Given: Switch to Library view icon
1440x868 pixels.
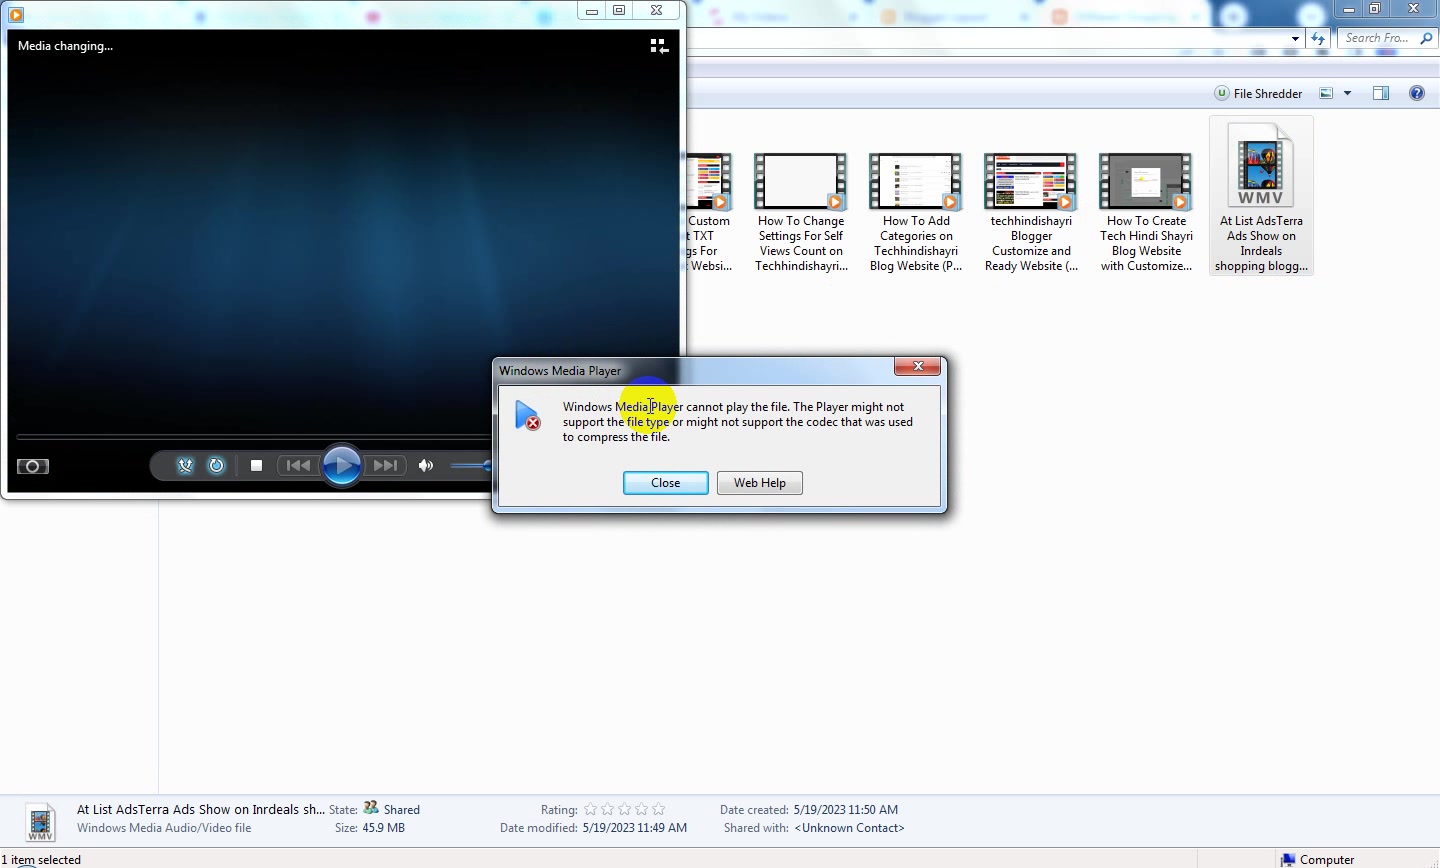Looking at the screenshot, I should (x=659, y=46).
